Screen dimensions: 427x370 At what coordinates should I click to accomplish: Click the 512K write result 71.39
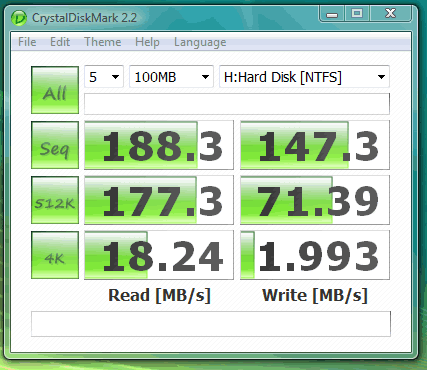click(x=315, y=200)
